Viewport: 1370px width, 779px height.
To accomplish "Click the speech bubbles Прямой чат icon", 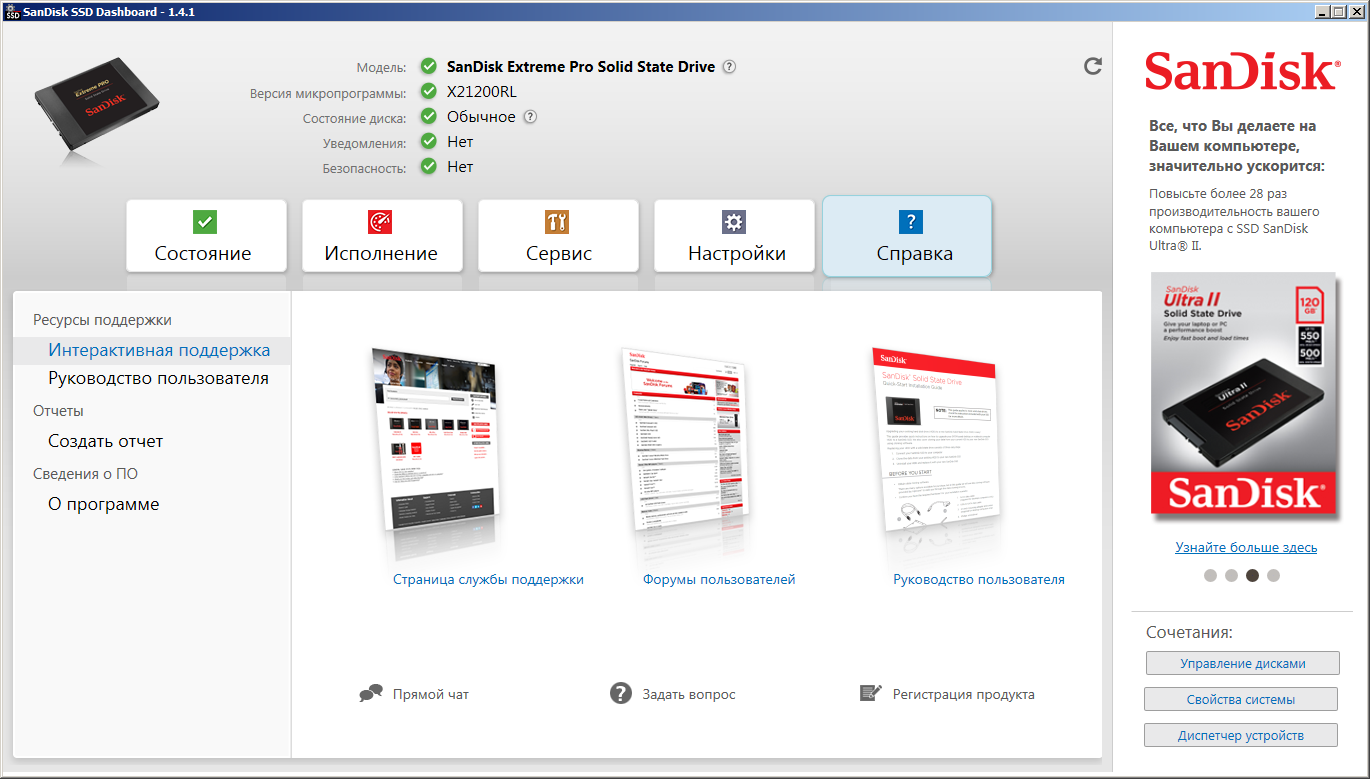I will 371,694.
